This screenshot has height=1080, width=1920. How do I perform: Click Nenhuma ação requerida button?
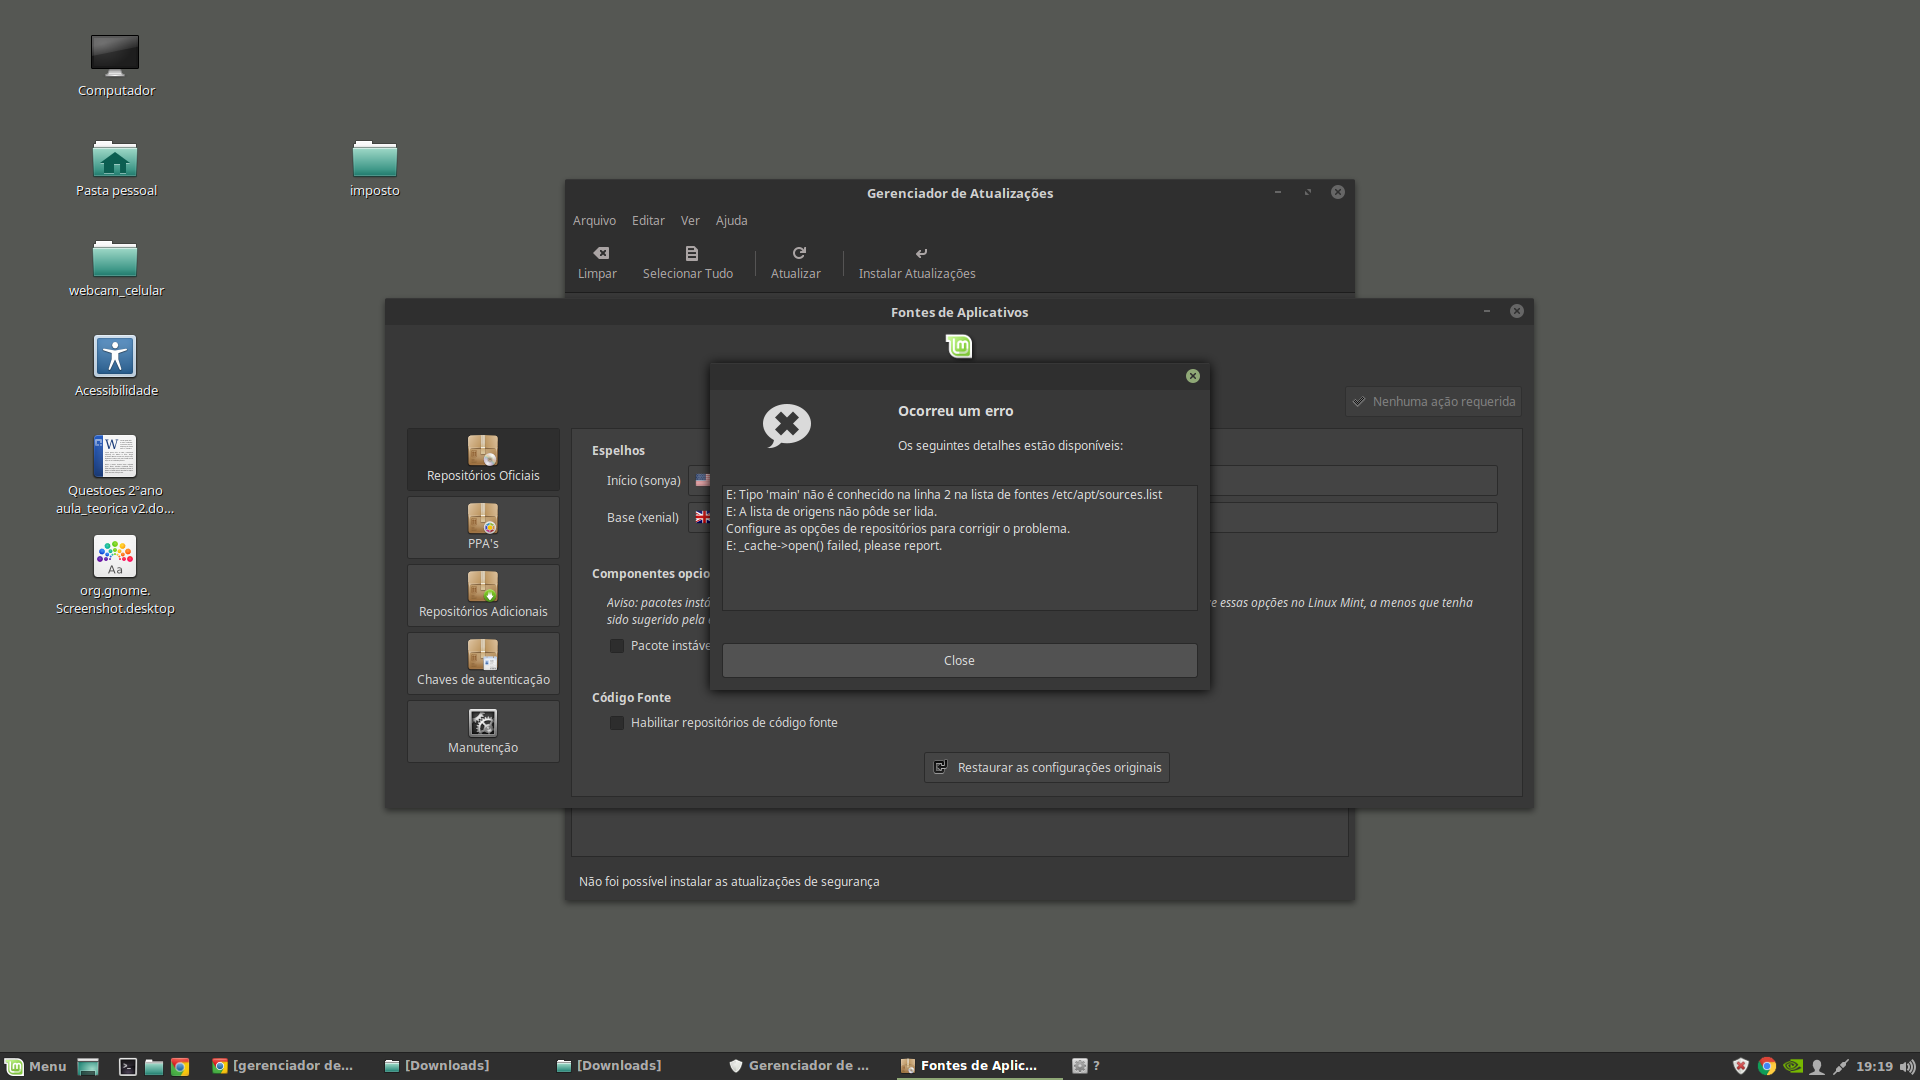pyautogui.click(x=1433, y=401)
